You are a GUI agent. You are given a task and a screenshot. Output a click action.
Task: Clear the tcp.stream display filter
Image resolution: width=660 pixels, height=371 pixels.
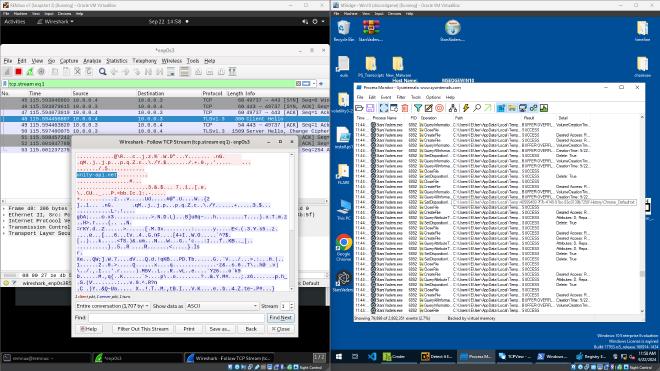[298, 84]
